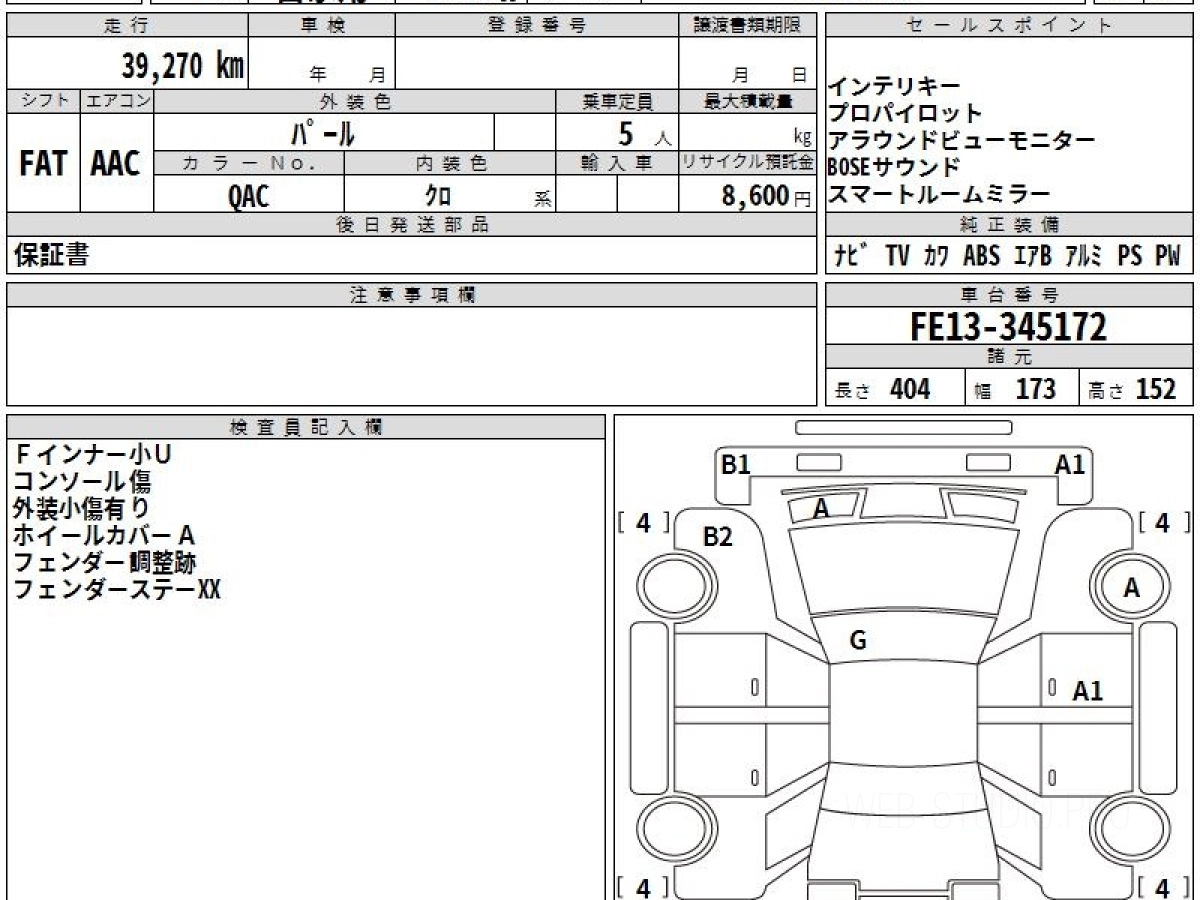Select the 譲渡書類期限 header
1200x900 pixels.
coord(747,26)
